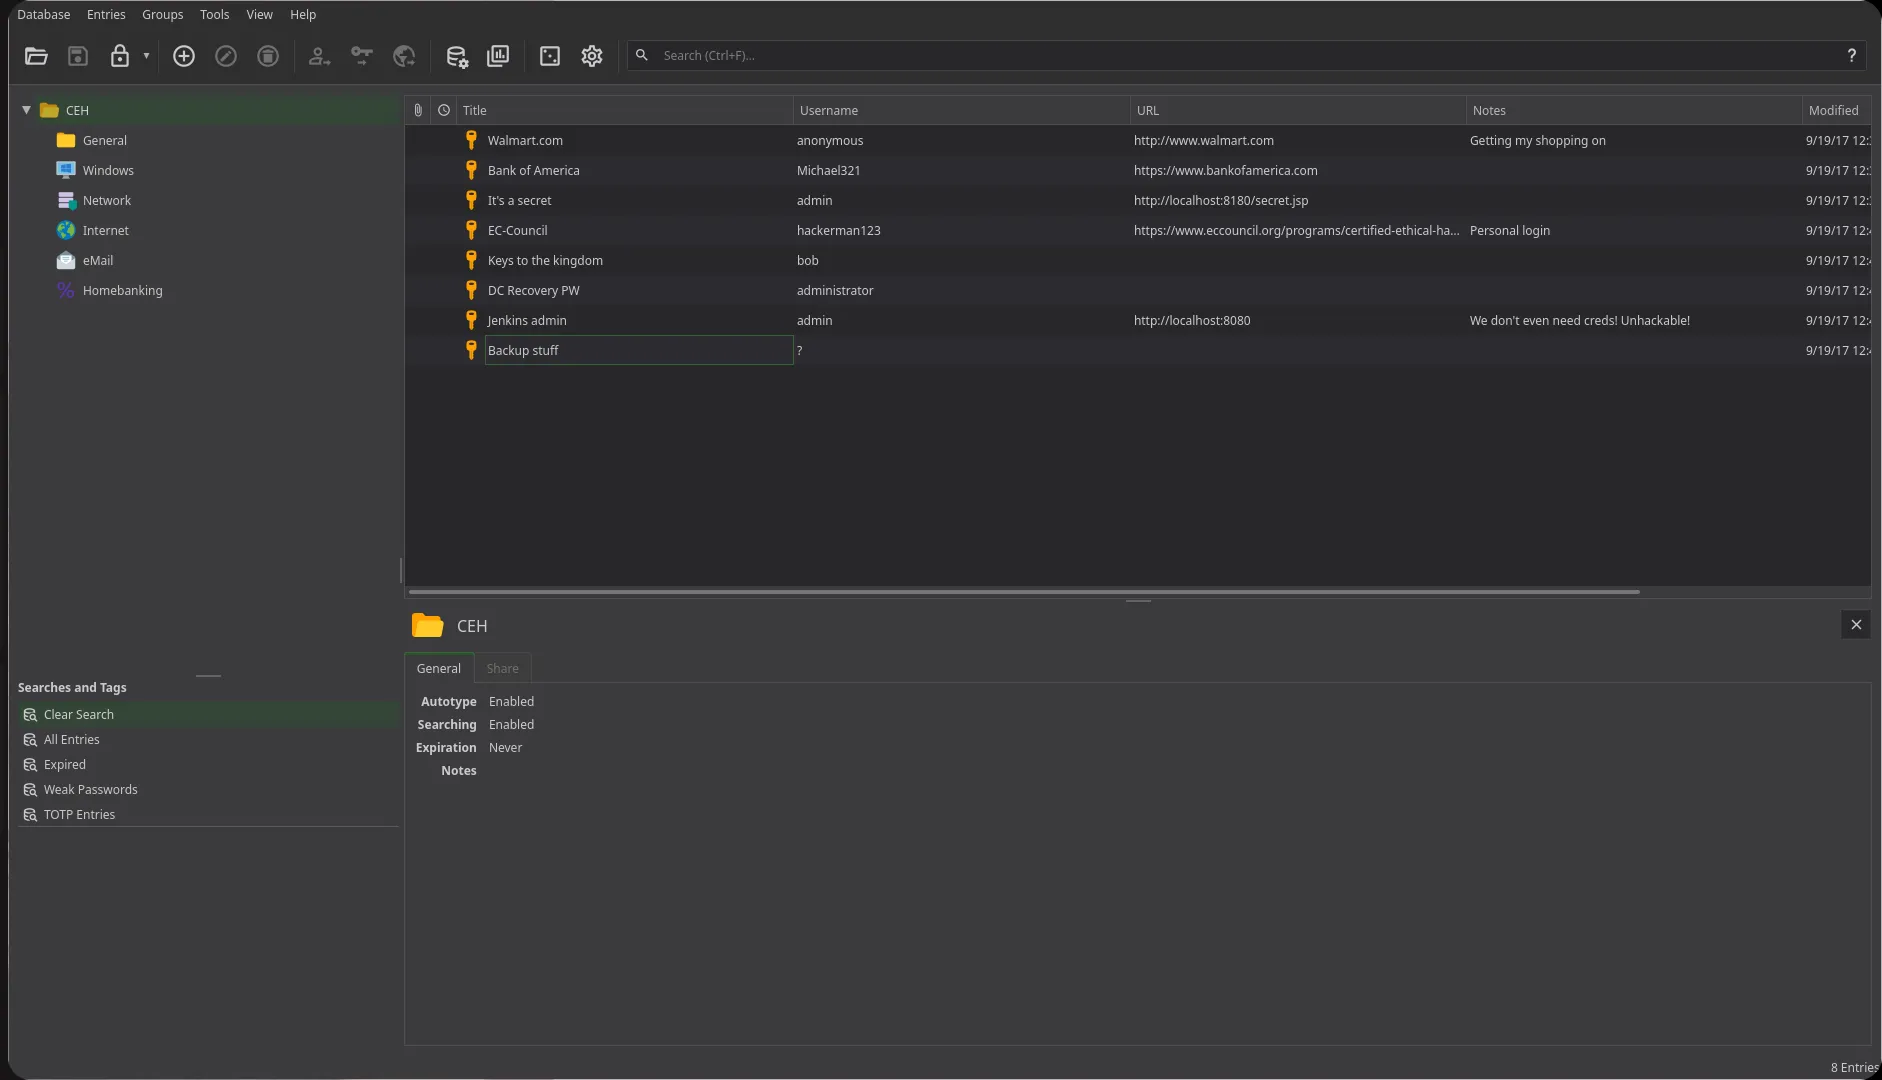Open help via the question mark icon

pos(1853,55)
